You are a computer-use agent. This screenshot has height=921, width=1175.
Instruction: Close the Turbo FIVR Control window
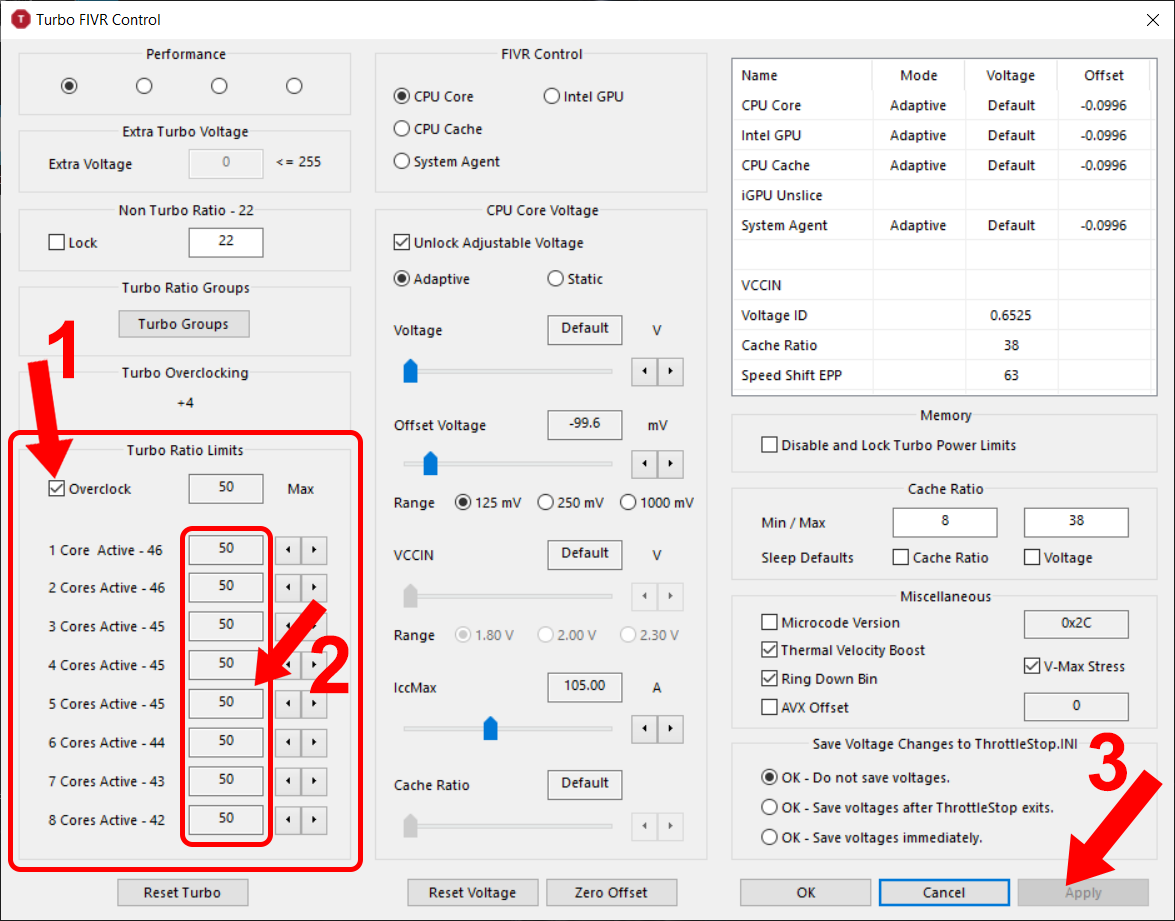click(1153, 20)
